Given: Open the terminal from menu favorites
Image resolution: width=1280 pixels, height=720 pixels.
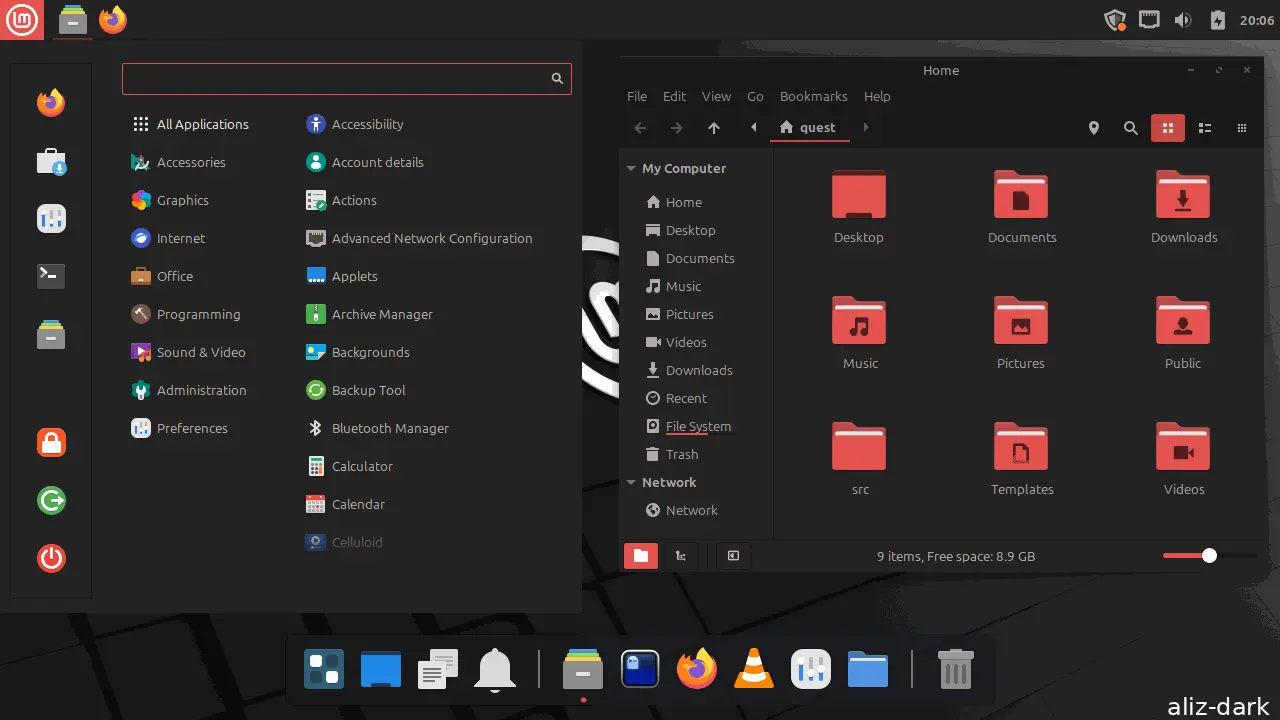Looking at the screenshot, I should click(x=51, y=276).
